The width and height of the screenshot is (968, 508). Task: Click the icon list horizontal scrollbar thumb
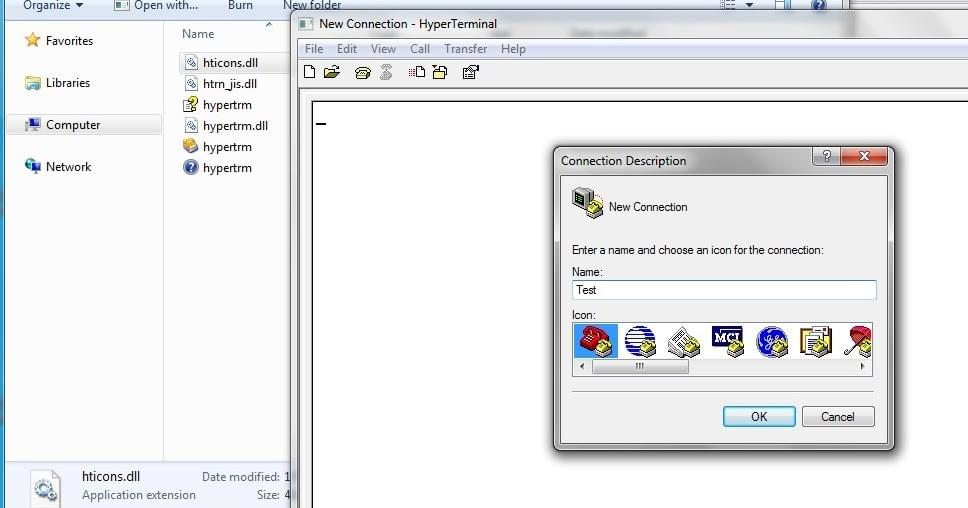(x=640, y=366)
